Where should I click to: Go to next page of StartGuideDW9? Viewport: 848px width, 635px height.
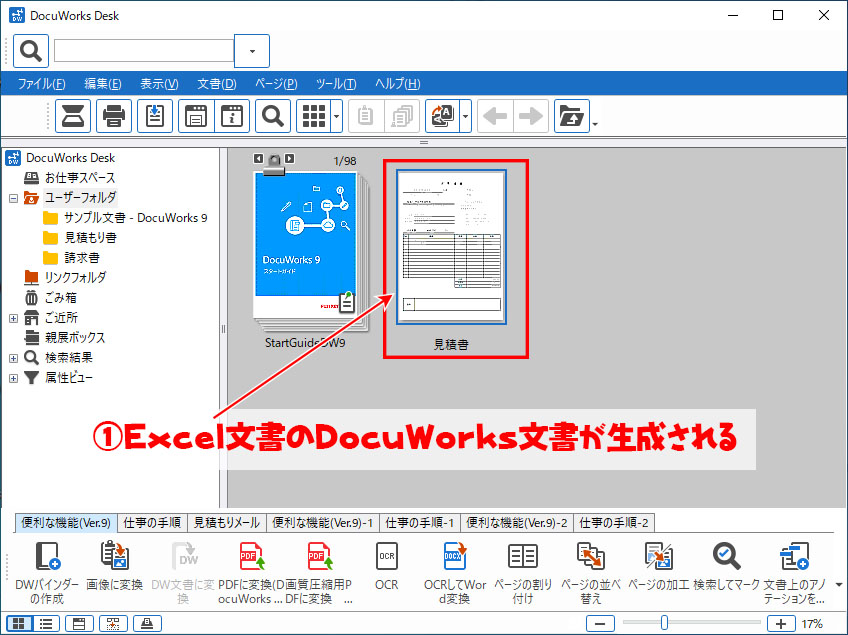(x=290, y=158)
